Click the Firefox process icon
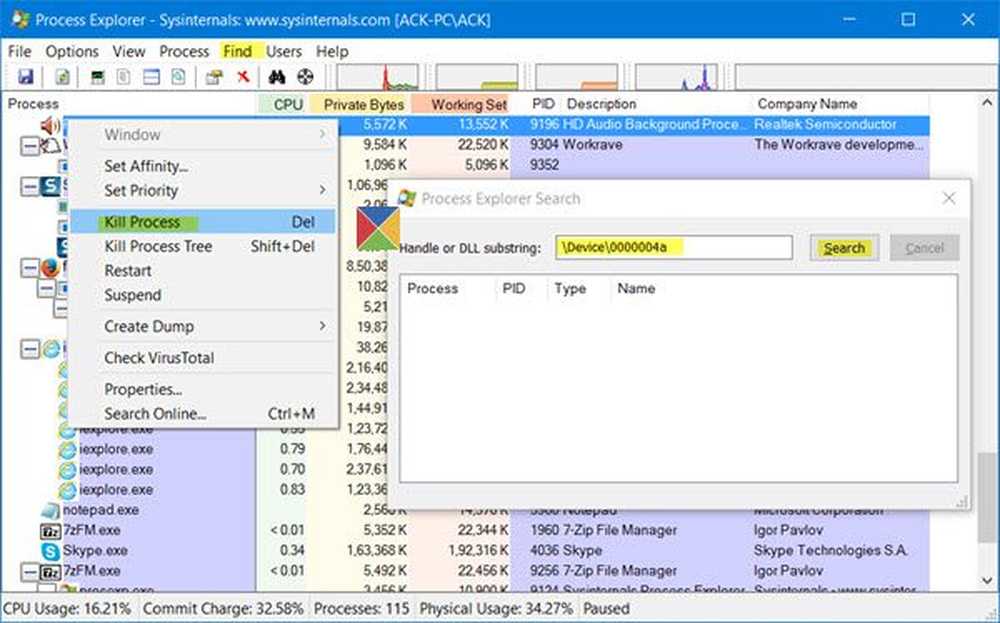Viewport: 1000px width, 623px height. (x=50, y=268)
